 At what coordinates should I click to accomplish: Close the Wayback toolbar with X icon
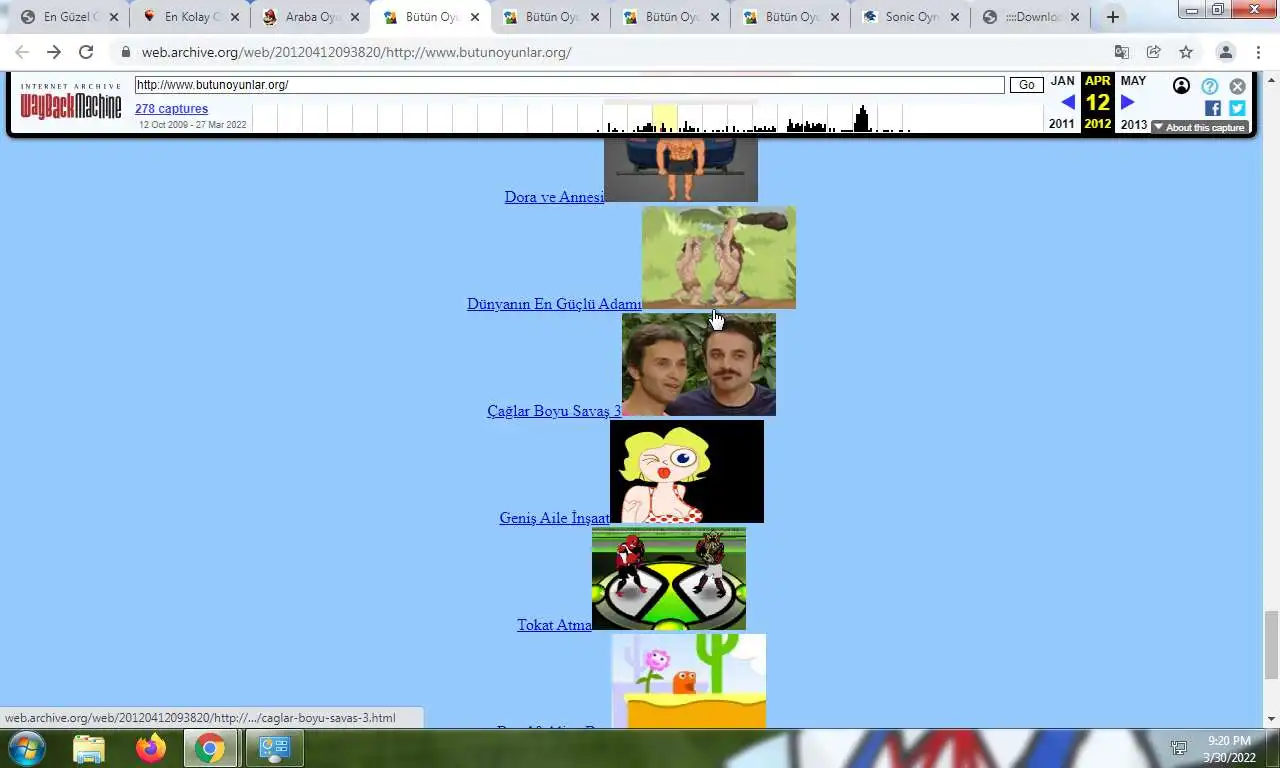pyautogui.click(x=1238, y=86)
